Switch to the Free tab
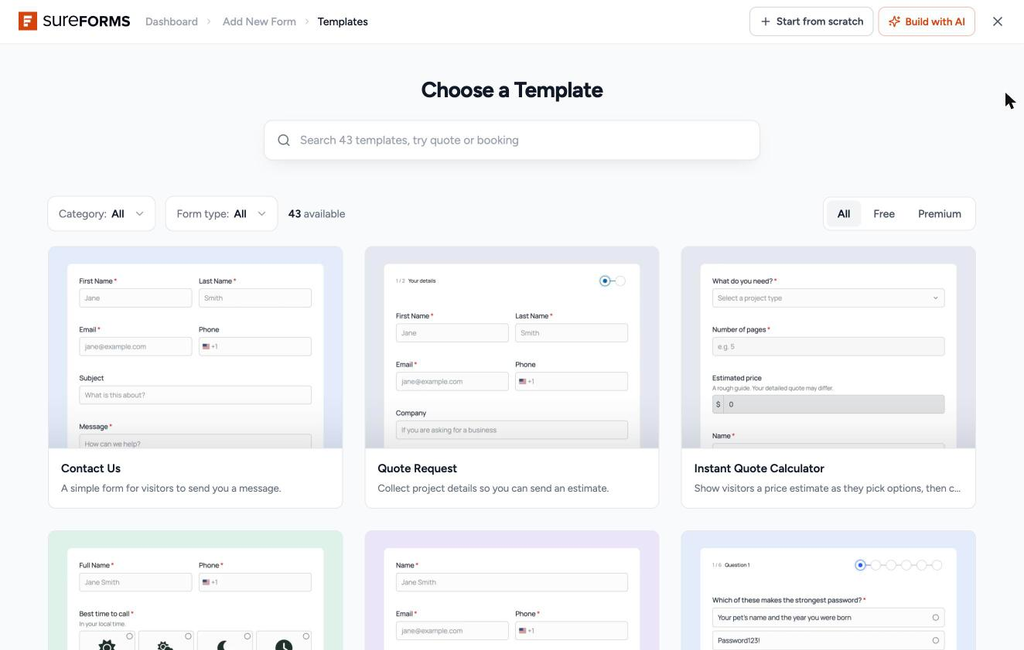The width and height of the screenshot is (1024, 650). click(884, 214)
